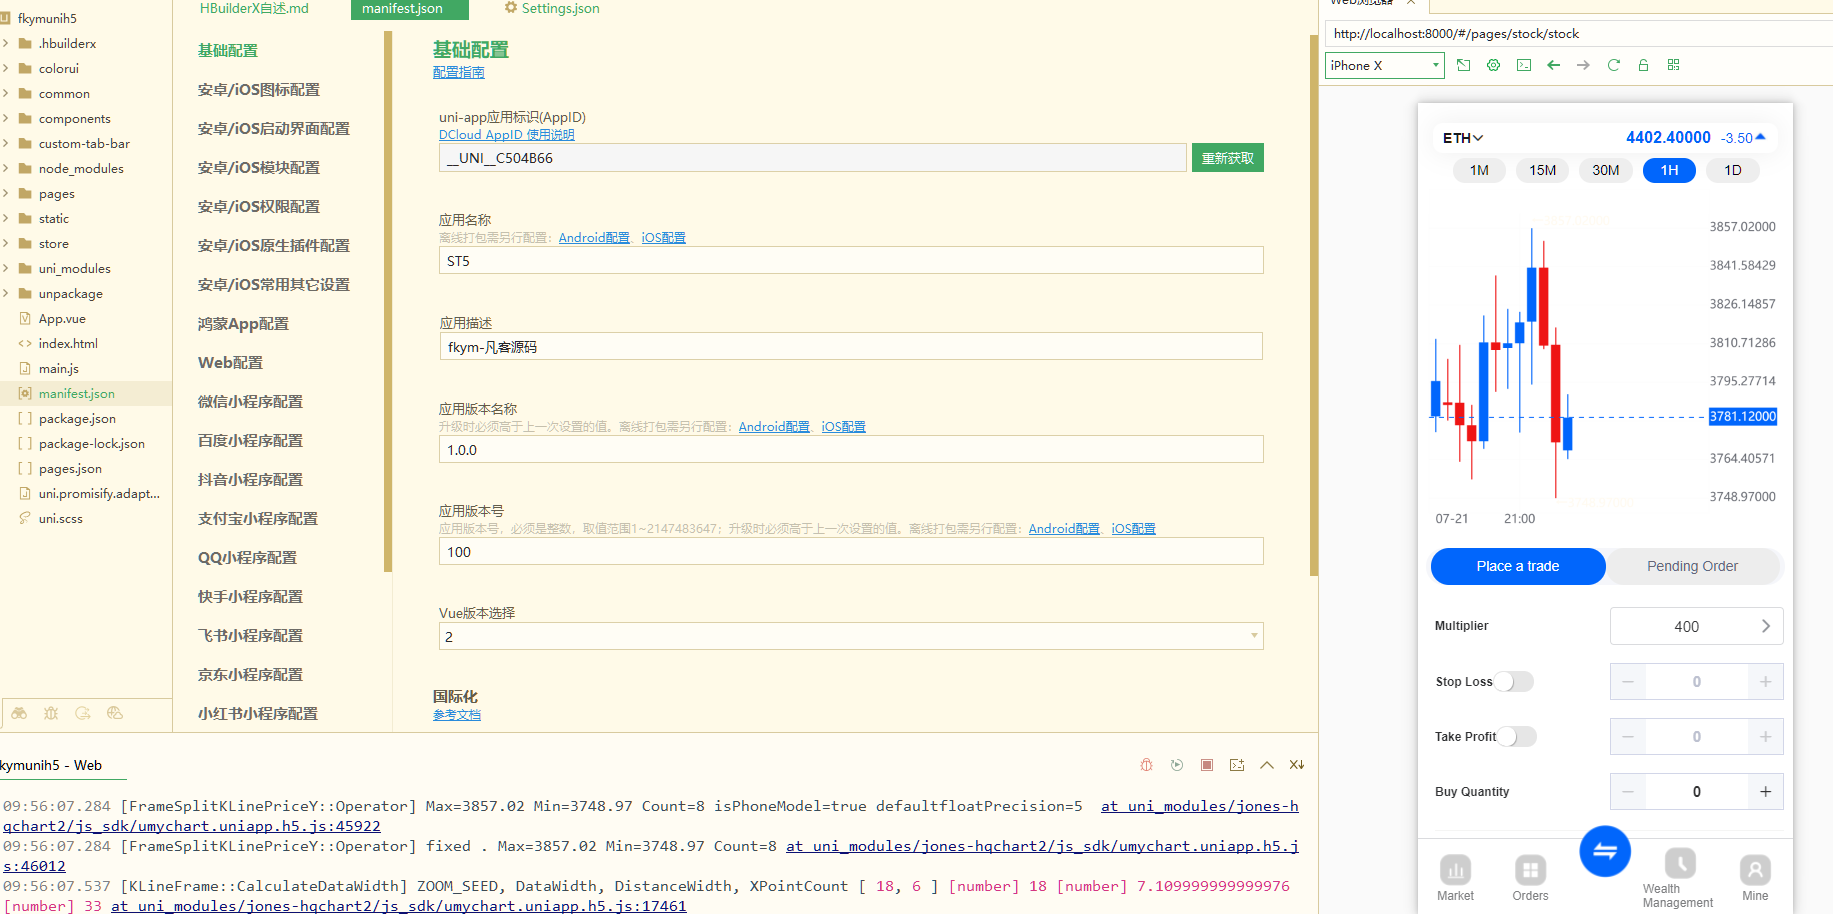Stop the running process with the square icon

pyautogui.click(x=1207, y=765)
